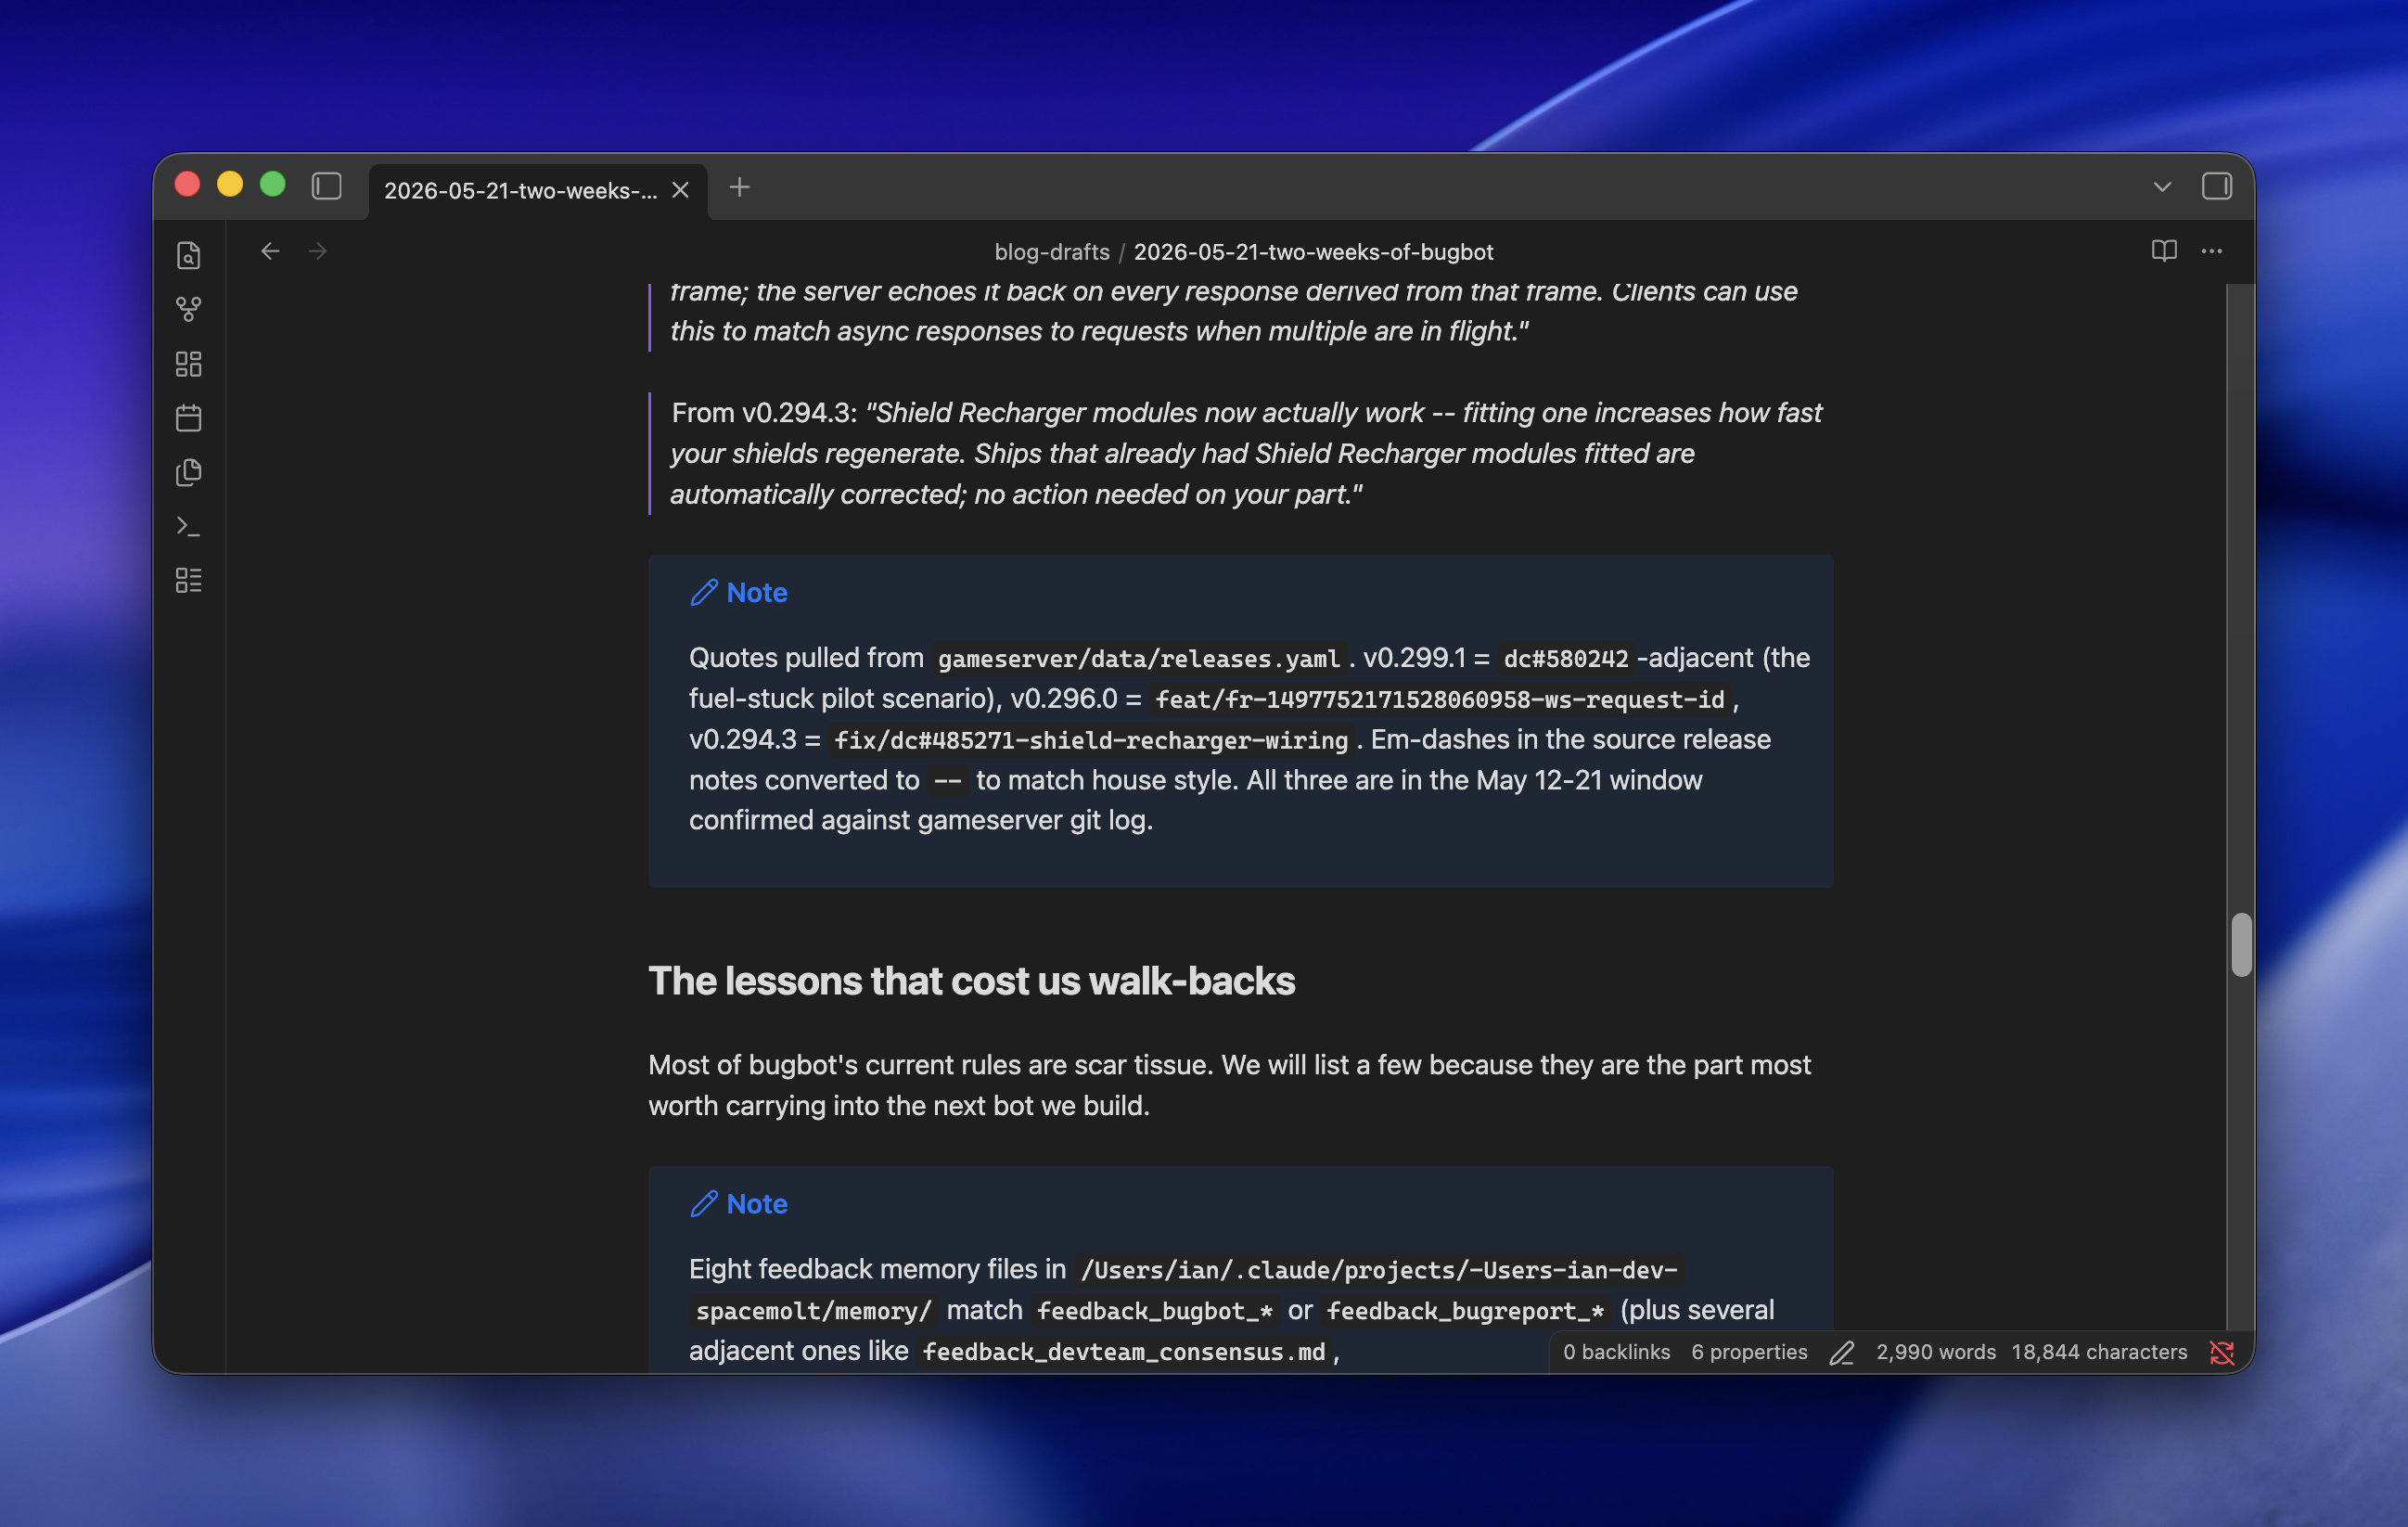Toggle the right sidebar panel
The height and width of the screenshot is (1527, 2408).
(x=2216, y=187)
